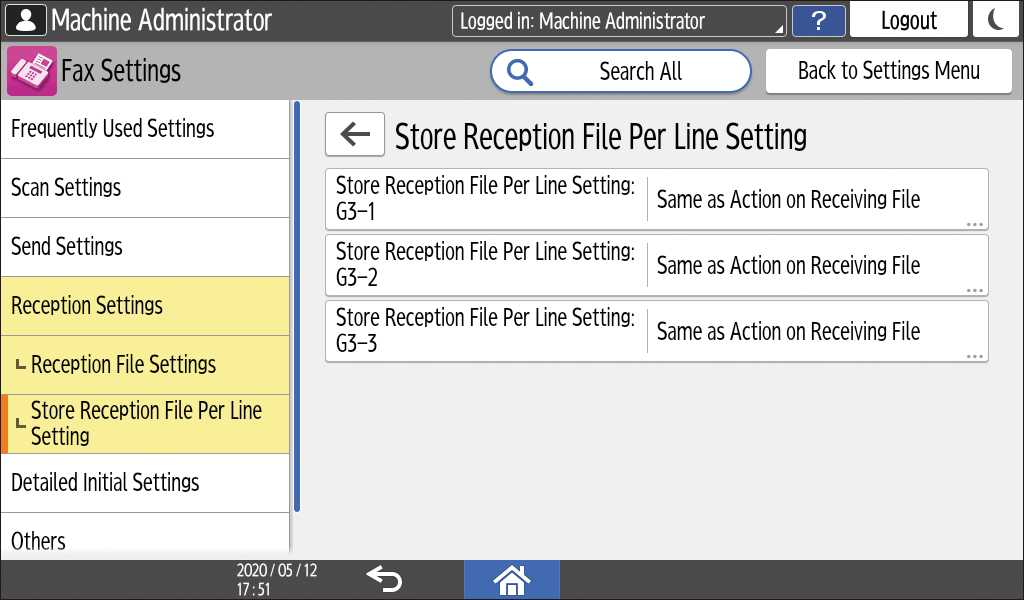
Task: Open G3-3 line setting options
Action: tap(656, 332)
